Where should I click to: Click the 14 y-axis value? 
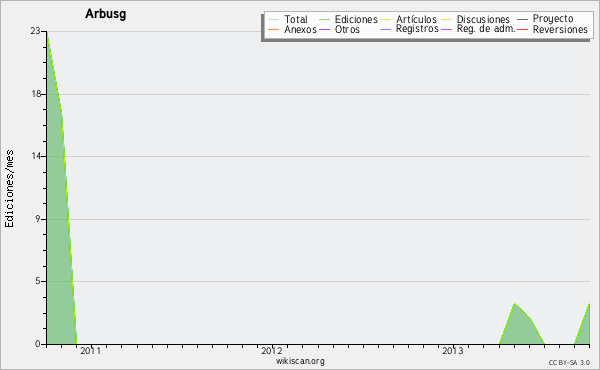pyautogui.click(x=36, y=156)
